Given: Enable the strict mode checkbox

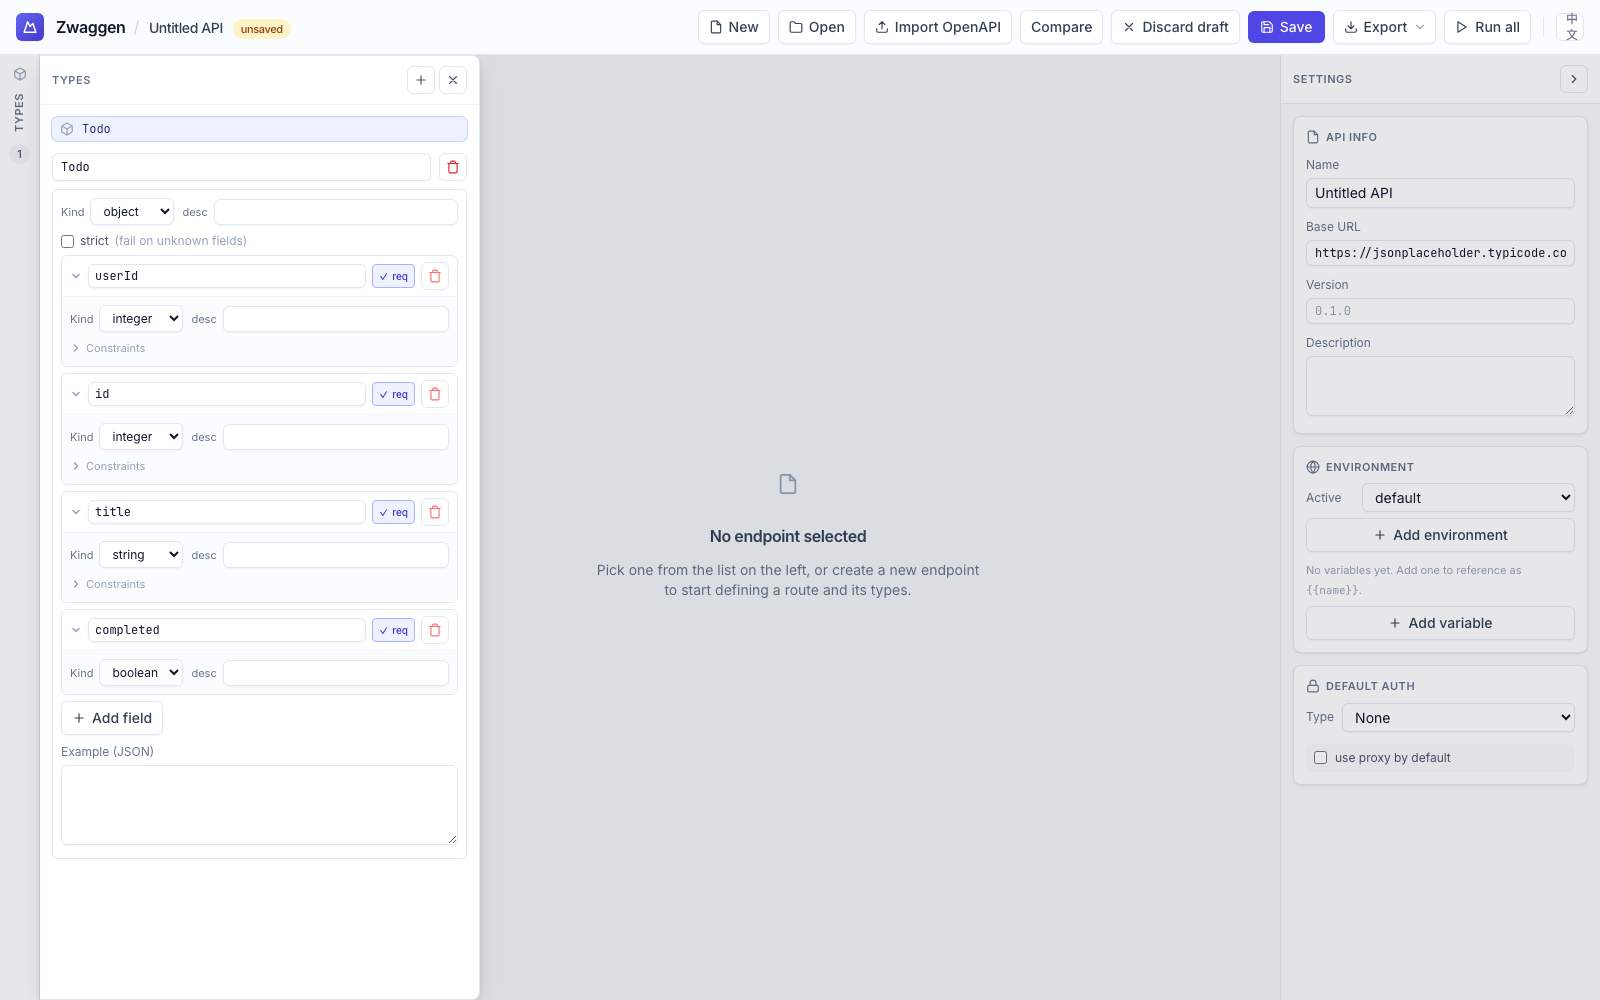Looking at the screenshot, I should coord(67,241).
